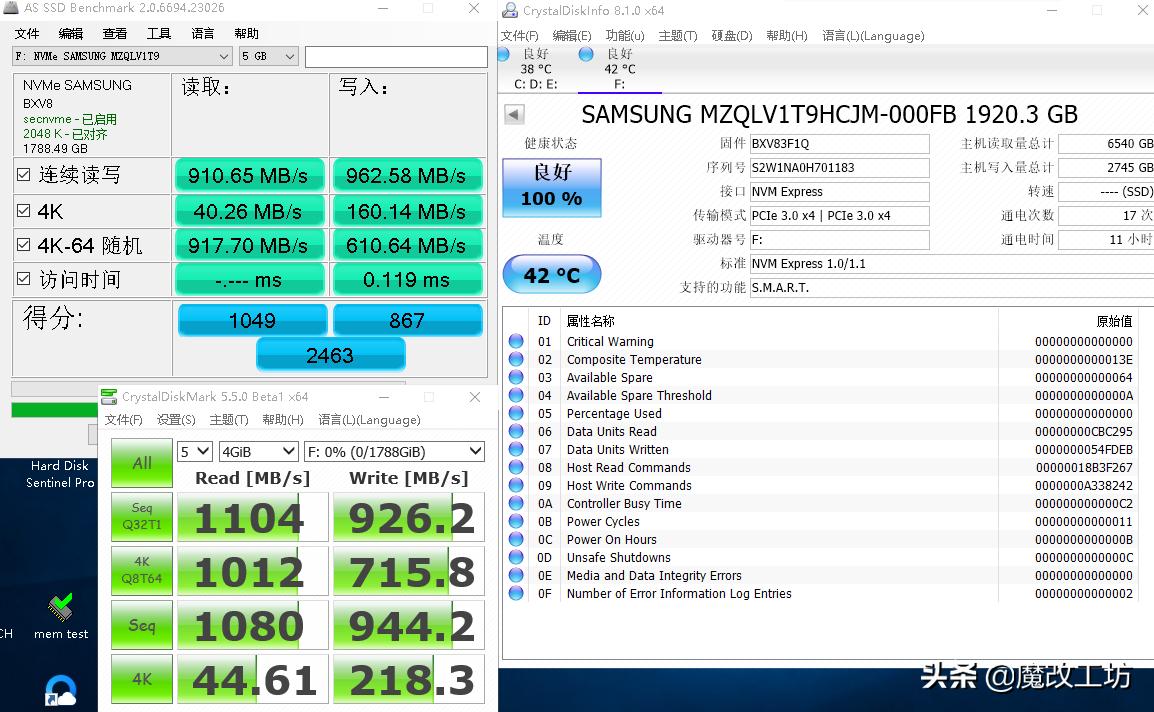Open Hard Disk Sentinel Pro desktop shortcut

60,474
